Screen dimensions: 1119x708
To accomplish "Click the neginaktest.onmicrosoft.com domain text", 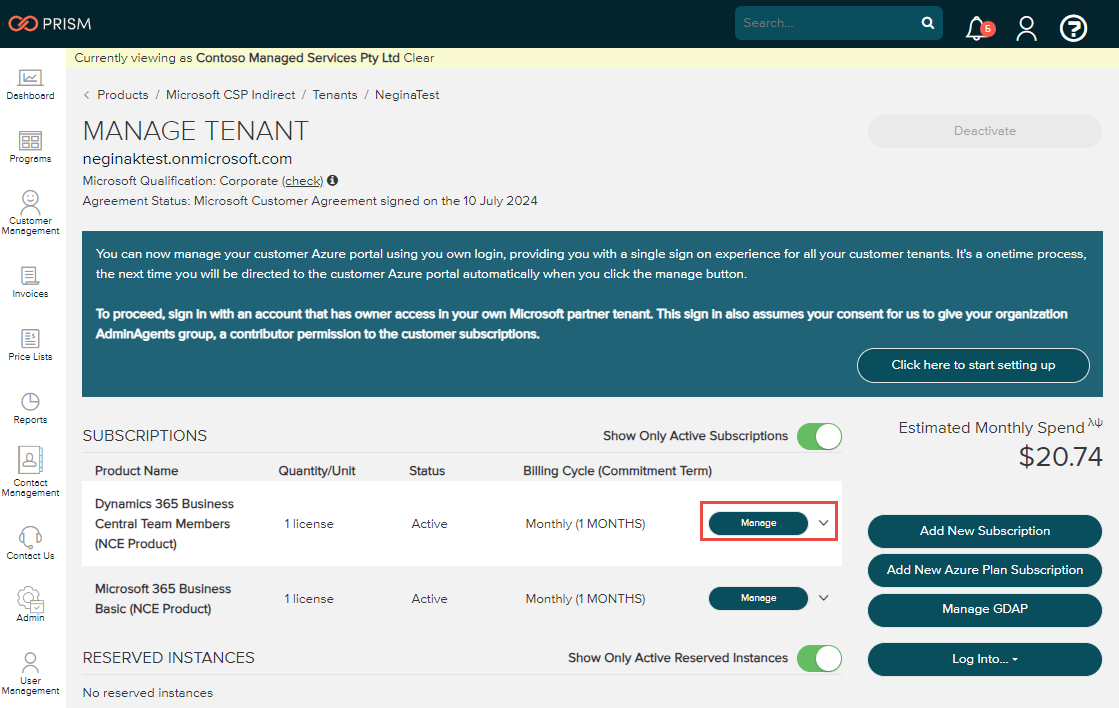I will pos(187,158).
